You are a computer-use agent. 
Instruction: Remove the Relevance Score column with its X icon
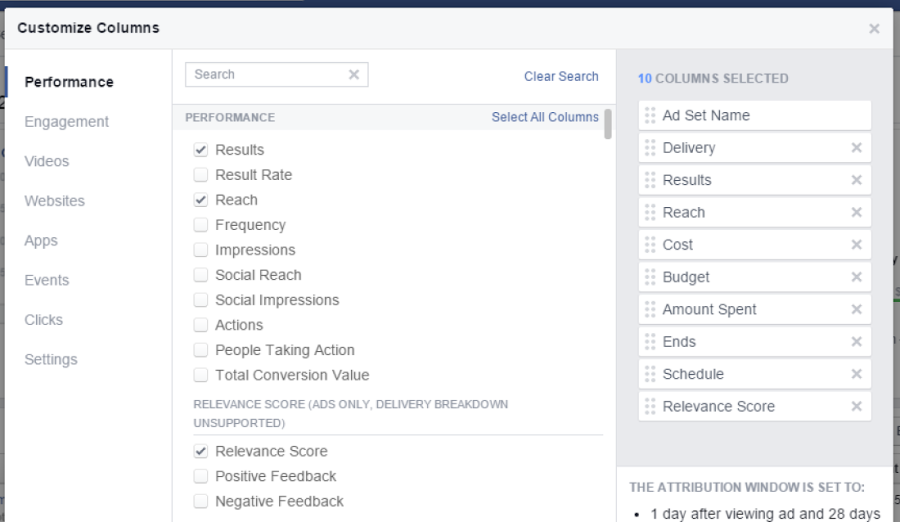pos(856,406)
